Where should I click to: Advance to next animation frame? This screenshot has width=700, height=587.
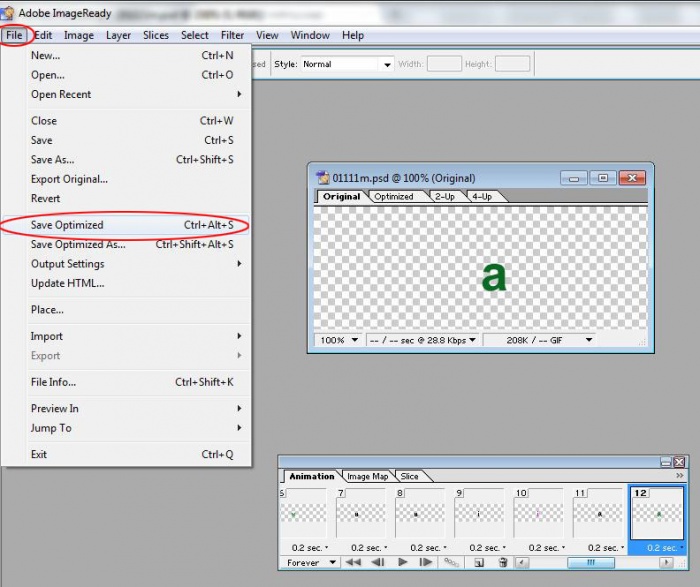click(x=426, y=563)
